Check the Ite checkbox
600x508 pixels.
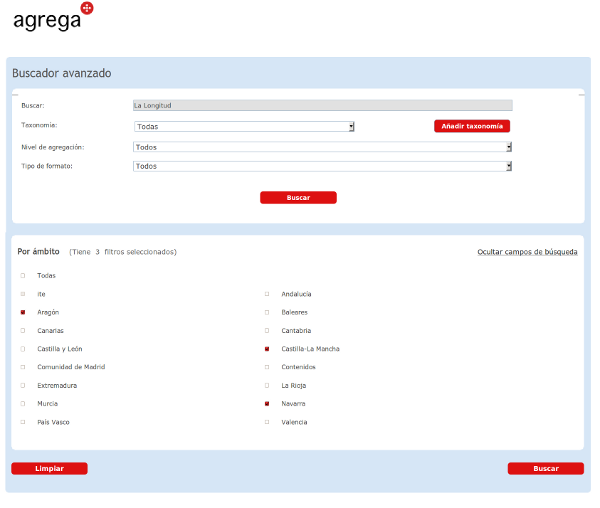pos(23,294)
